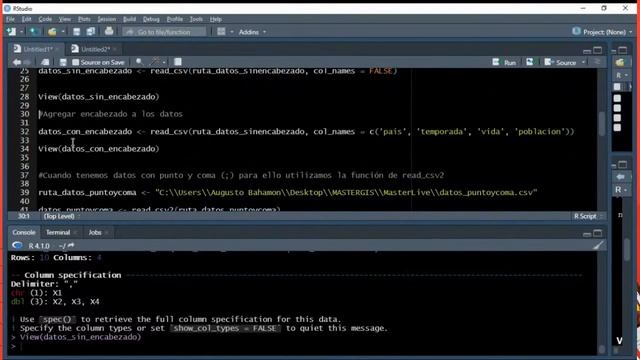The width and height of the screenshot is (640, 360).
Task: Maximize the Console pane
Action: (598, 233)
